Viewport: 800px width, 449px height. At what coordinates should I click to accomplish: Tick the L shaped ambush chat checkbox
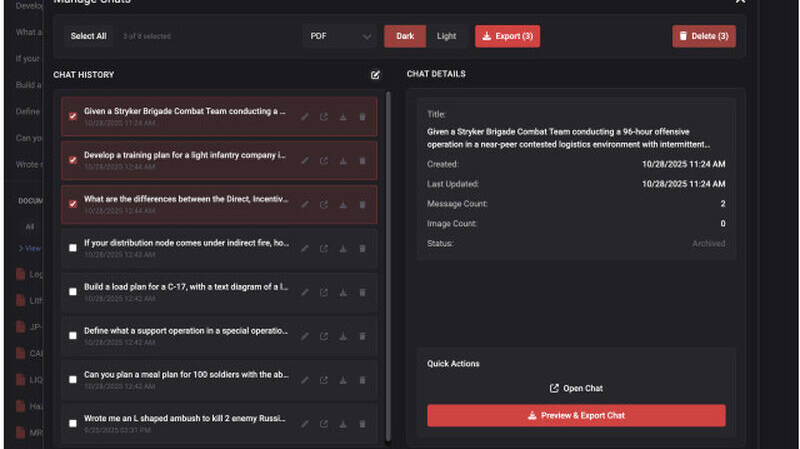(73, 423)
